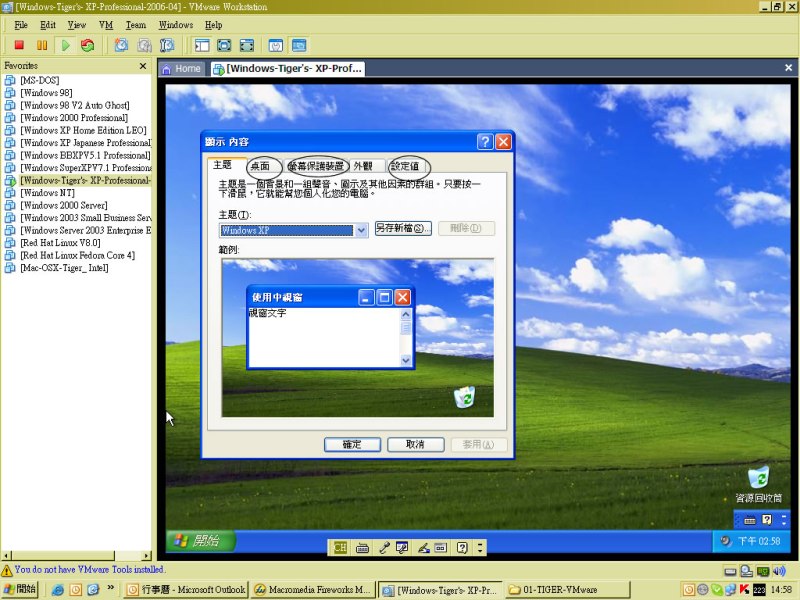Viewport: 800px width, 600px height.
Task: Click the yellow Suspend button
Action: tap(42, 45)
